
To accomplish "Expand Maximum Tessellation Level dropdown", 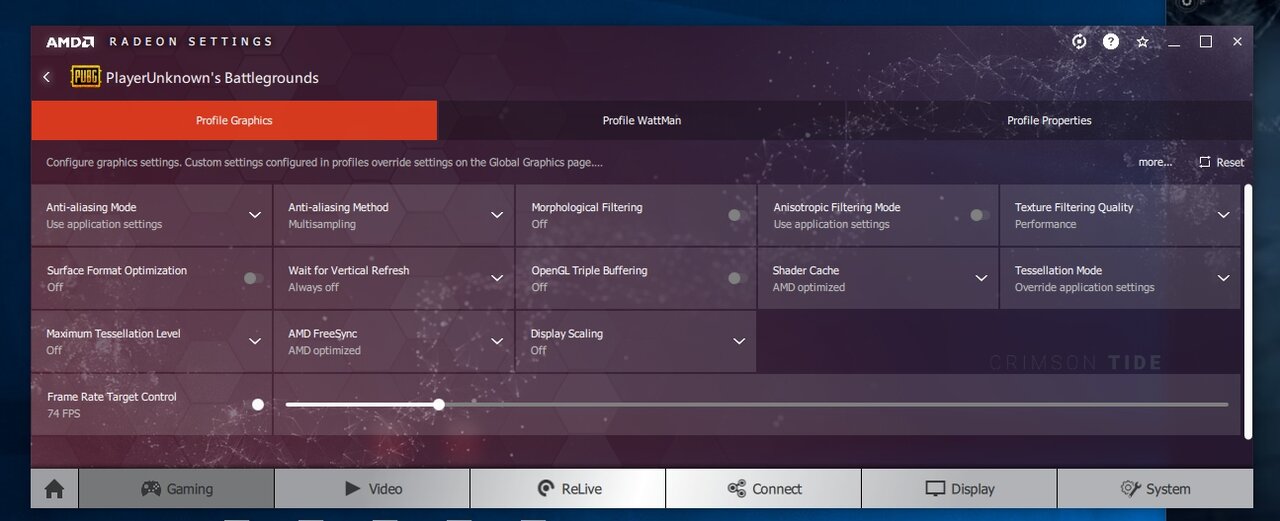I will pyautogui.click(x=255, y=341).
